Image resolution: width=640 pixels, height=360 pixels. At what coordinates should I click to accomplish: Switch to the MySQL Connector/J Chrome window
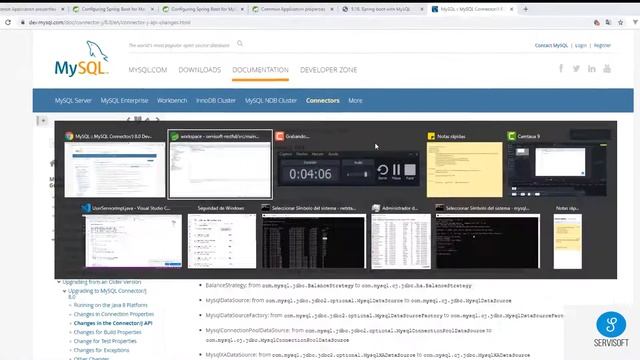pos(115,170)
